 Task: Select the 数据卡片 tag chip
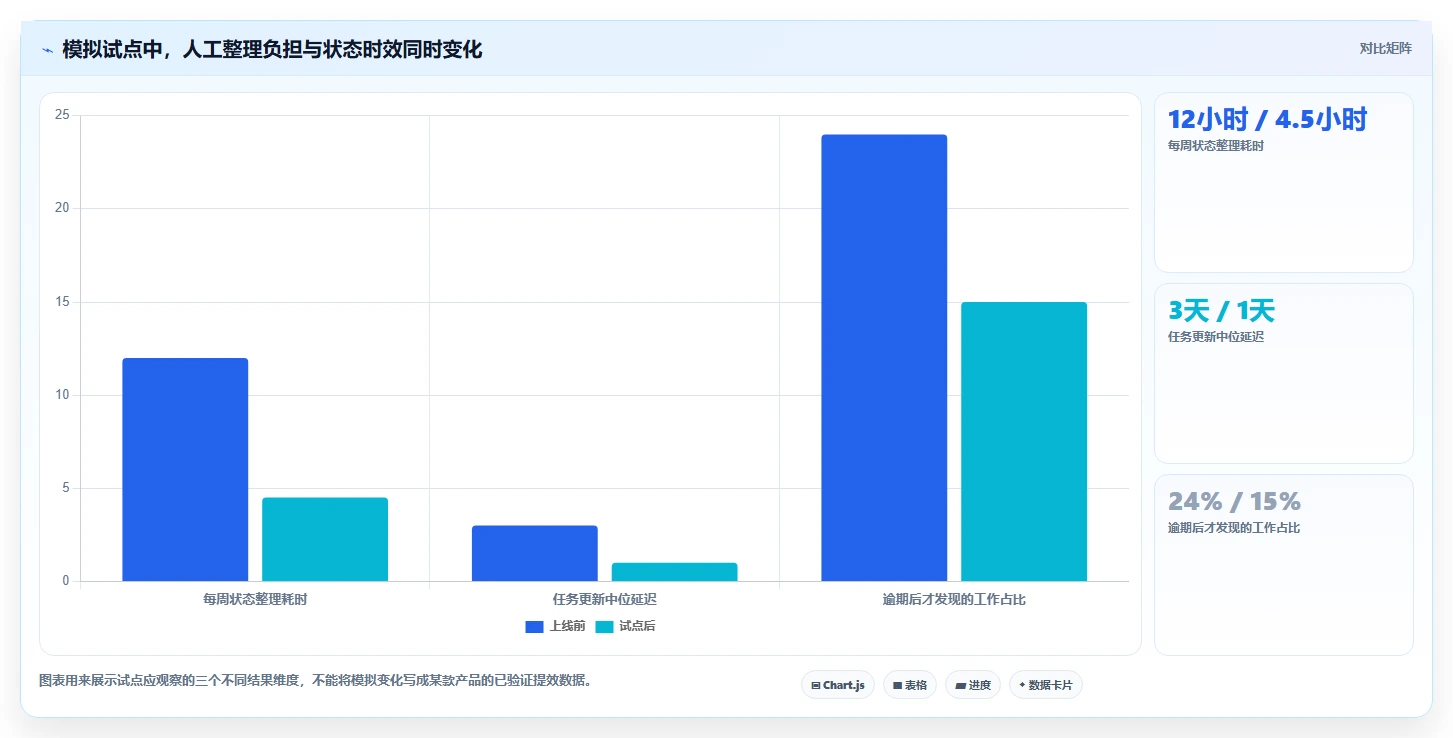pyautogui.click(x=1046, y=685)
